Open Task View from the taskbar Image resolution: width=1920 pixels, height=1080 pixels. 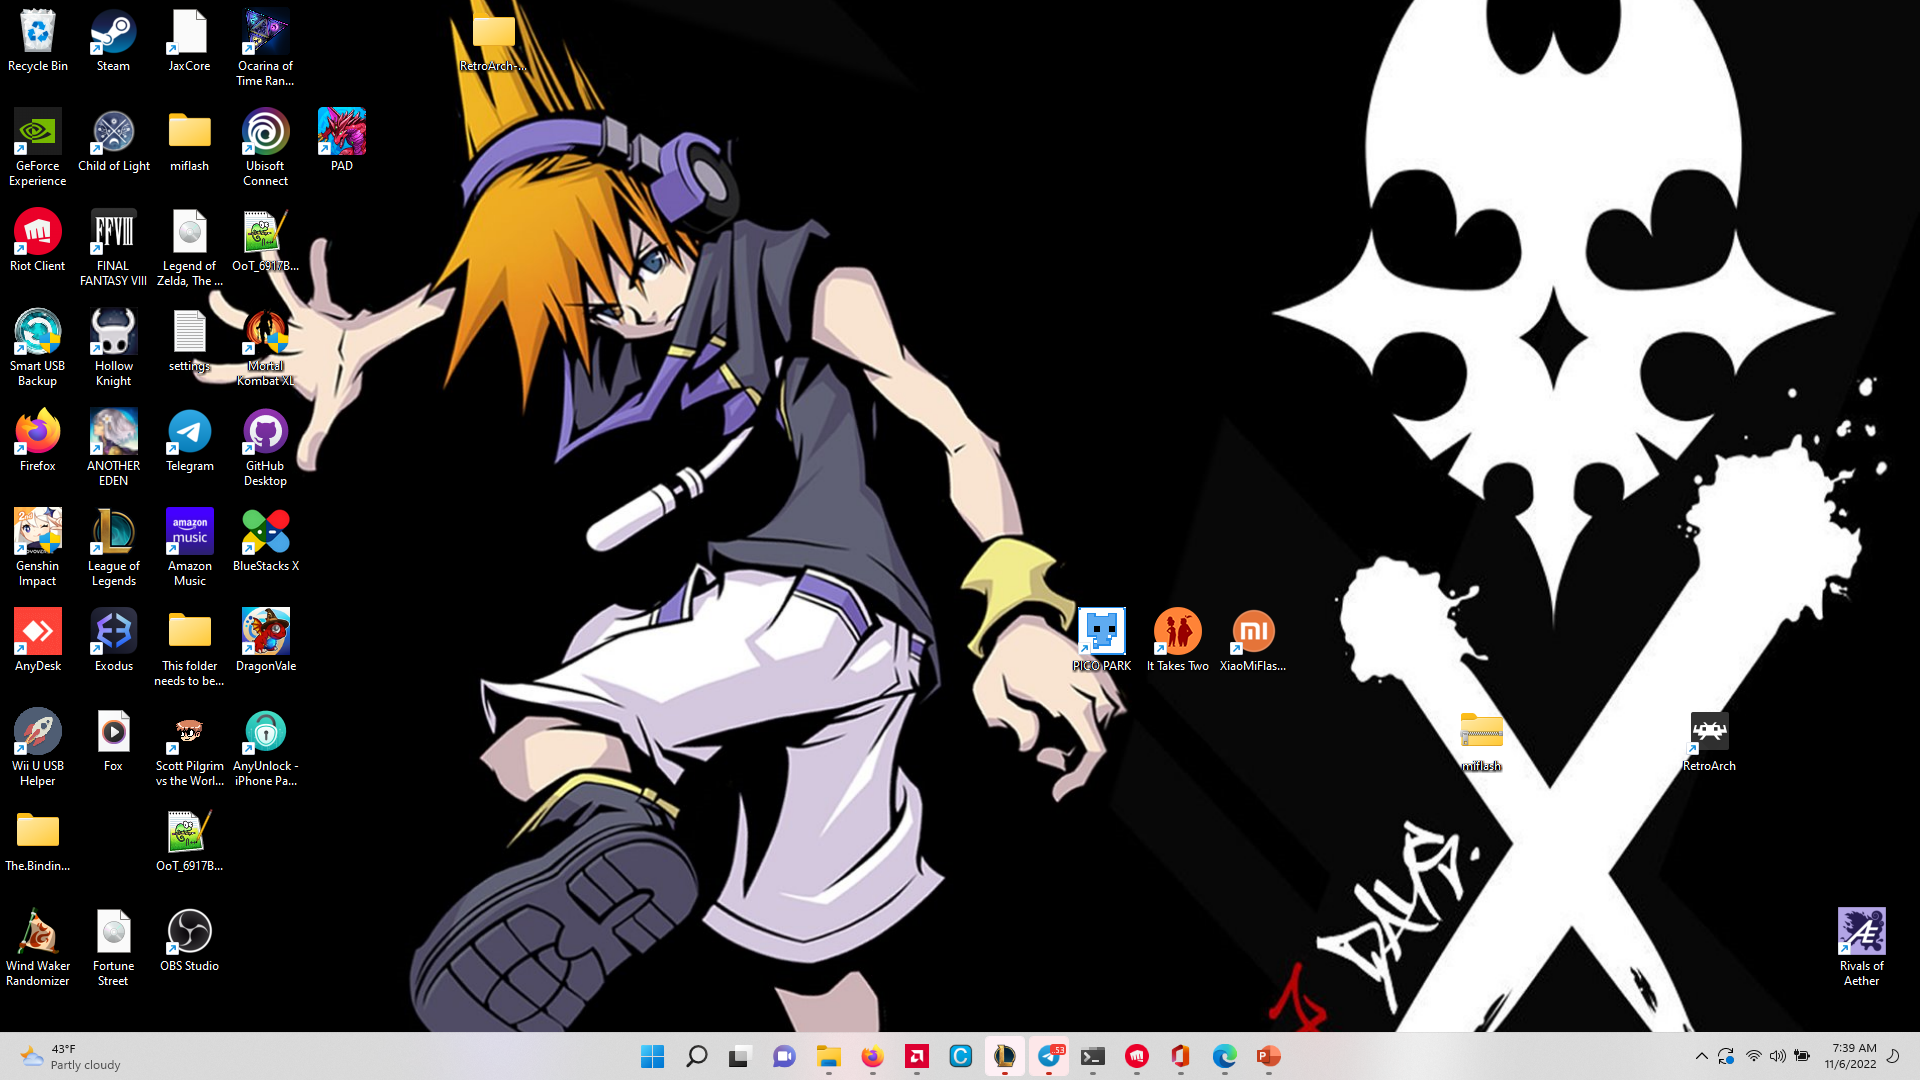pyautogui.click(x=741, y=1056)
